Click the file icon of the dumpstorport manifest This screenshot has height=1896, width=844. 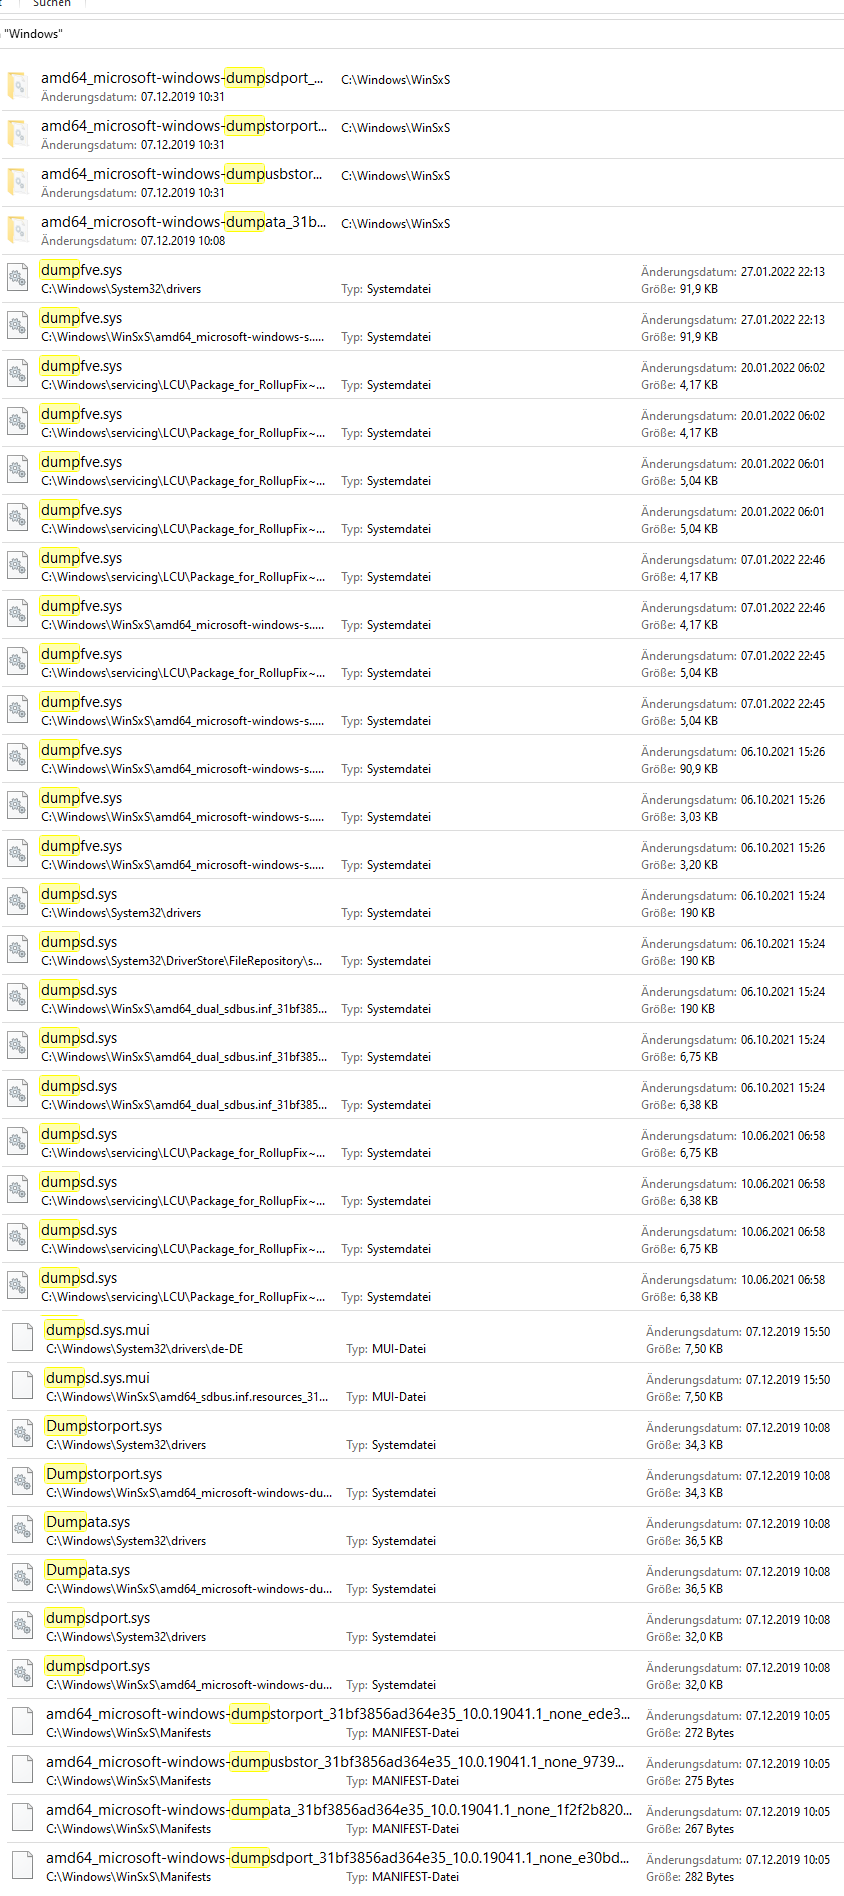(23, 1723)
